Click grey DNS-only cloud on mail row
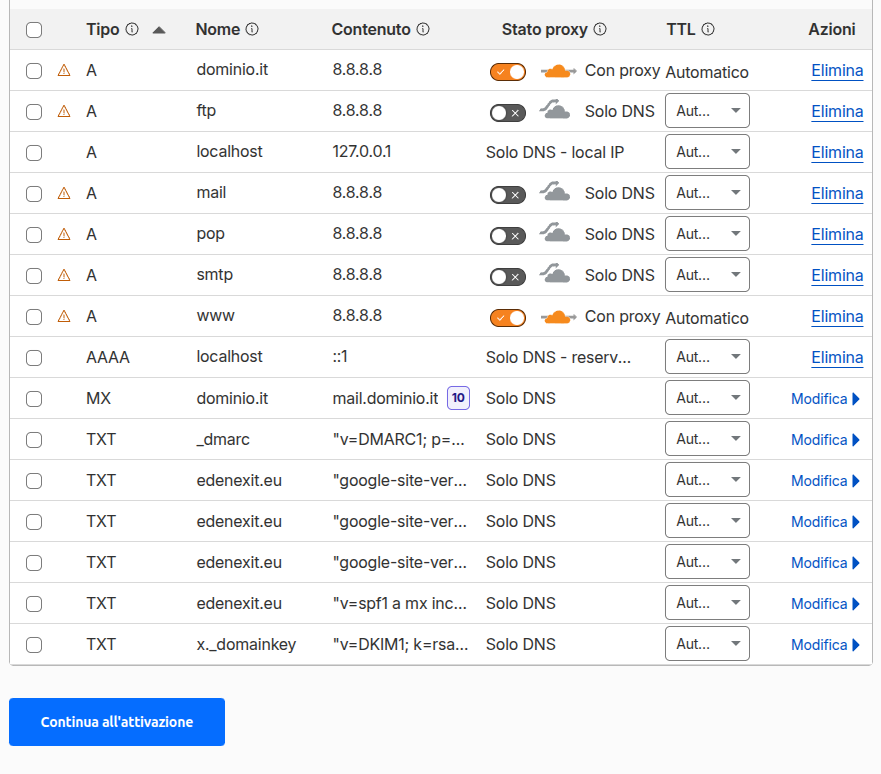The width and height of the screenshot is (881, 774). coord(555,192)
